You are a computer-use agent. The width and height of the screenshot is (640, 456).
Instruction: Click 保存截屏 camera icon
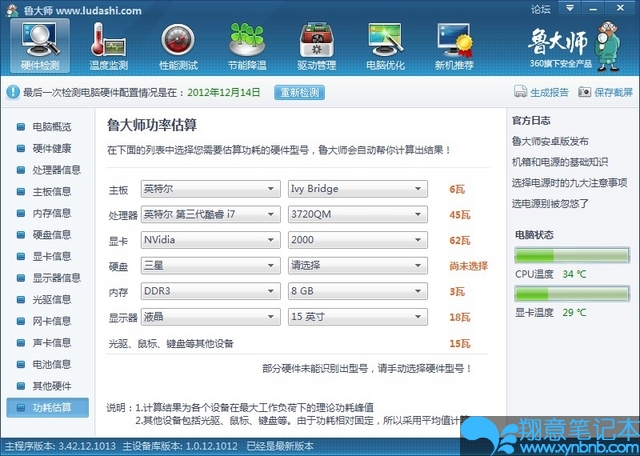click(584, 91)
